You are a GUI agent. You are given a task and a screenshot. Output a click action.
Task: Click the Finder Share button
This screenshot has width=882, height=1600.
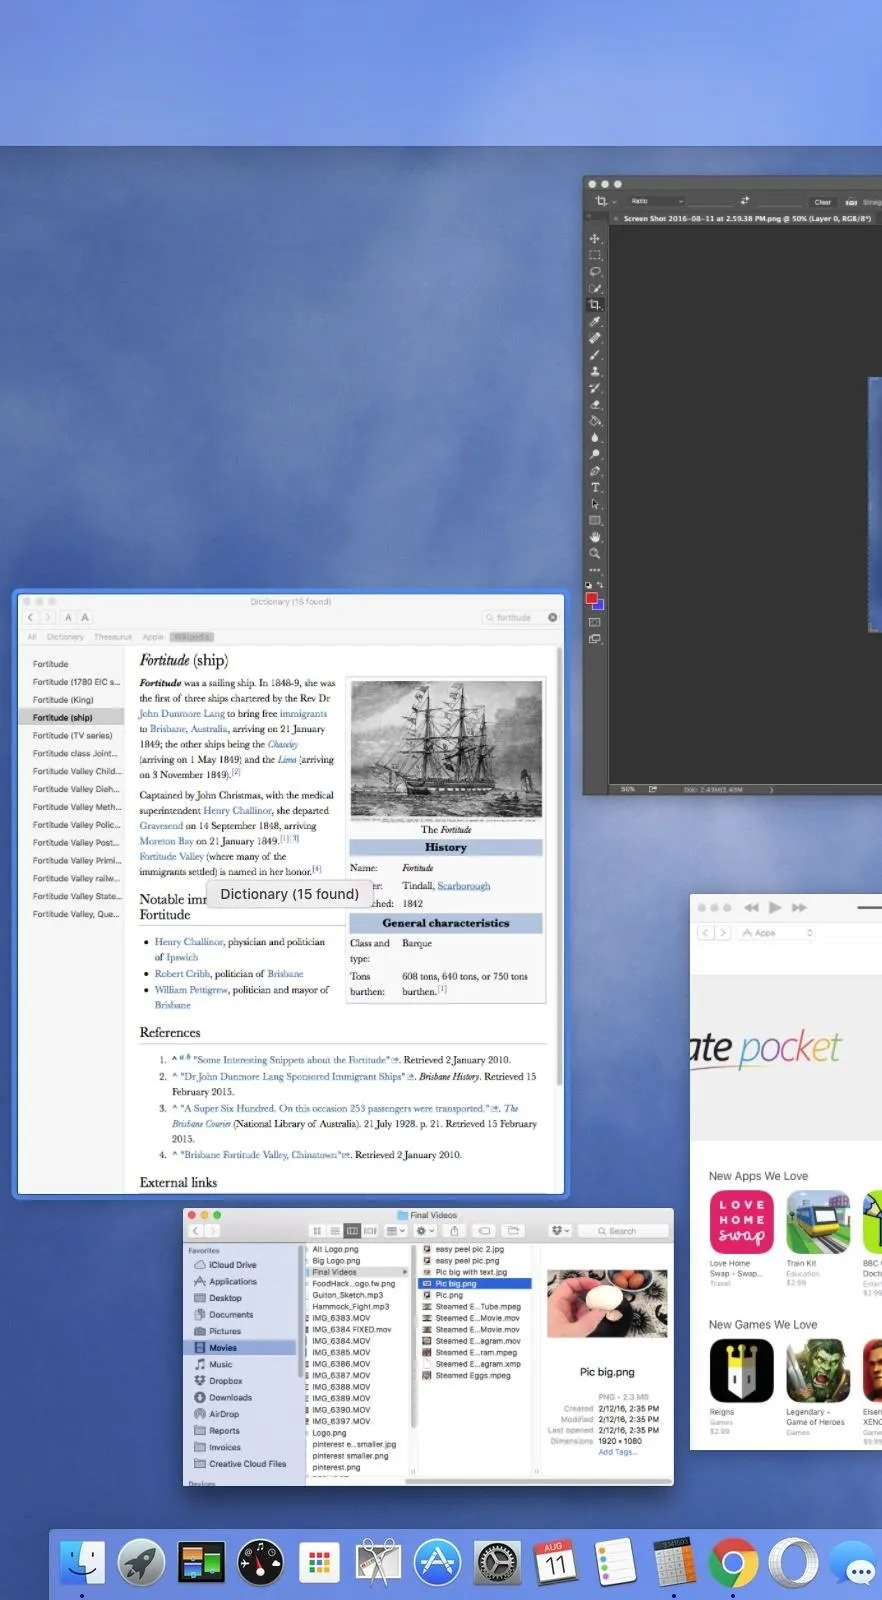[x=455, y=1231]
